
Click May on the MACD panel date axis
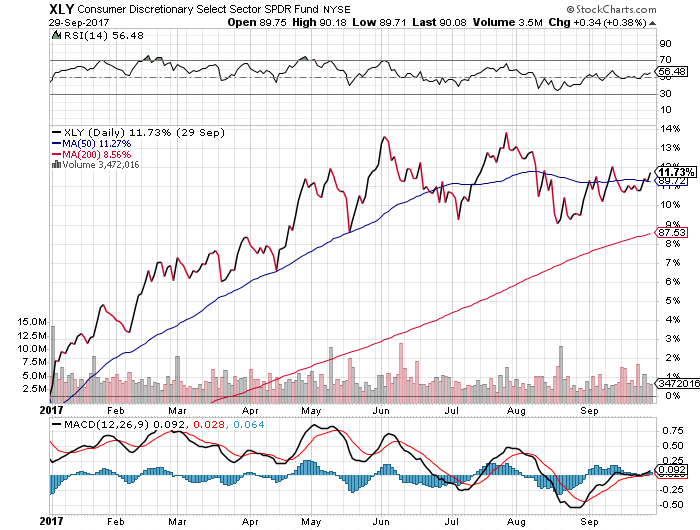click(311, 522)
